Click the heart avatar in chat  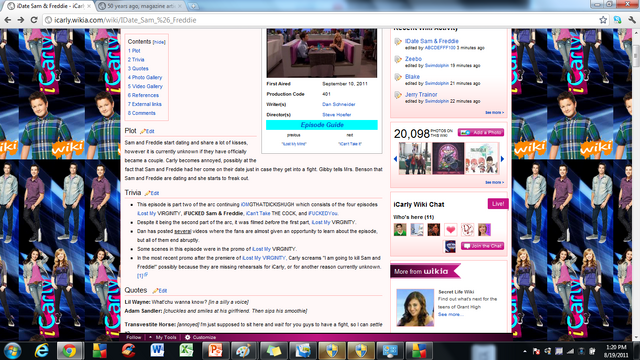pyautogui.click(x=451, y=230)
